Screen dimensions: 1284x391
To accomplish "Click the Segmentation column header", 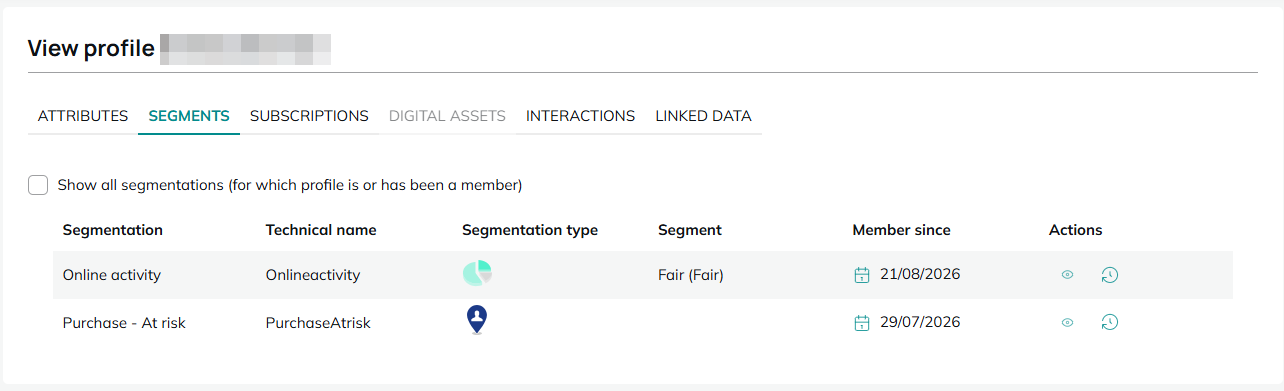I will (x=112, y=230).
